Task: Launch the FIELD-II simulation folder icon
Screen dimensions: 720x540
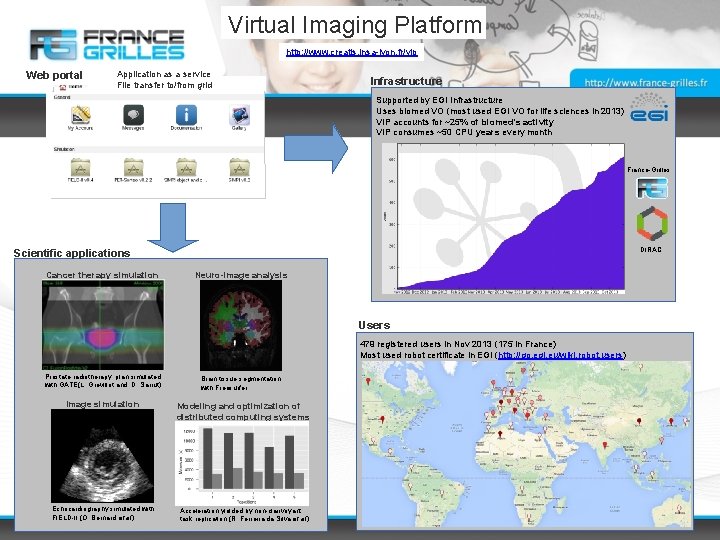Action: [x=80, y=167]
